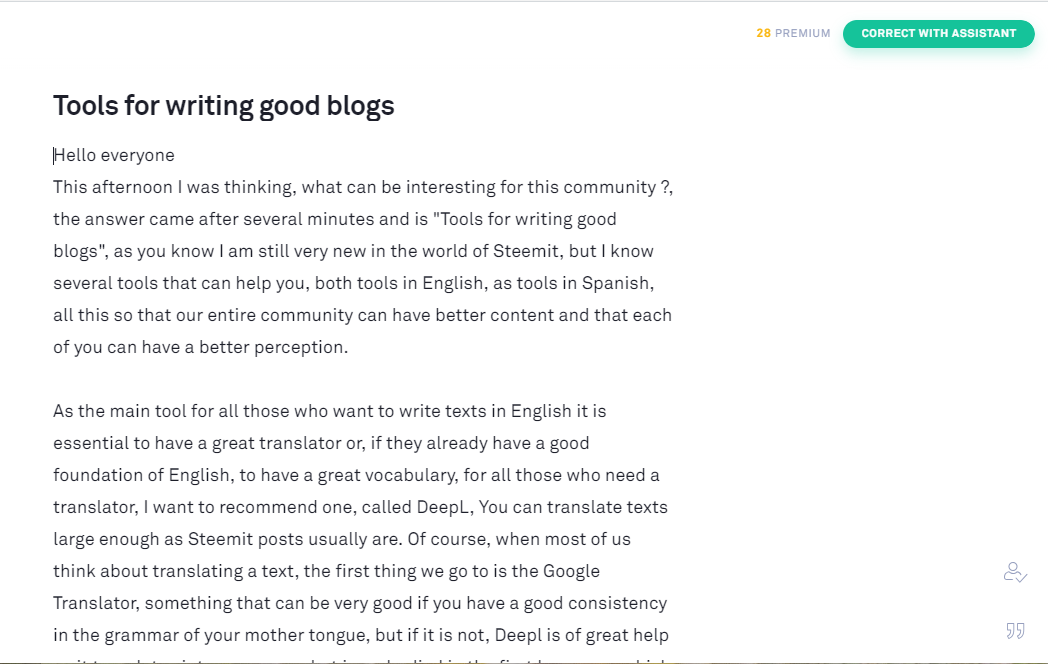Screen dimensions: 1048x664
Task: Place cursor on the 'Hello everyone' line
Action: 114,155
